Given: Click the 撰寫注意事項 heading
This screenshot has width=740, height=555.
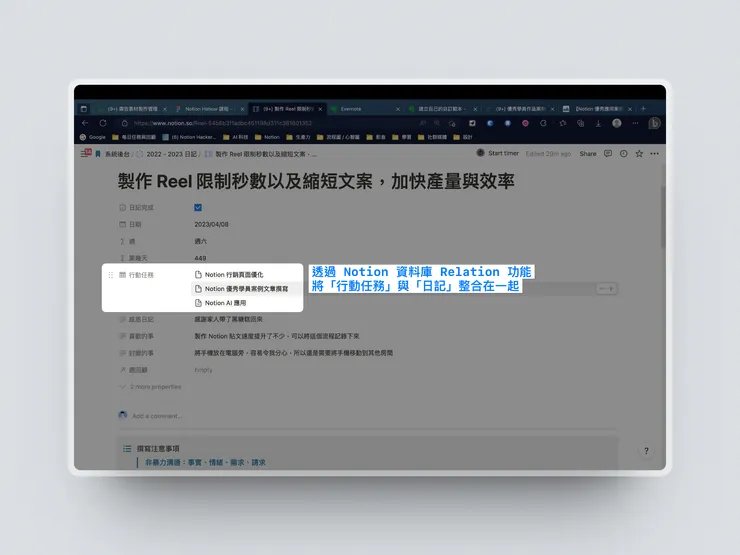Looking at the screenshot, I should point(158,448).
